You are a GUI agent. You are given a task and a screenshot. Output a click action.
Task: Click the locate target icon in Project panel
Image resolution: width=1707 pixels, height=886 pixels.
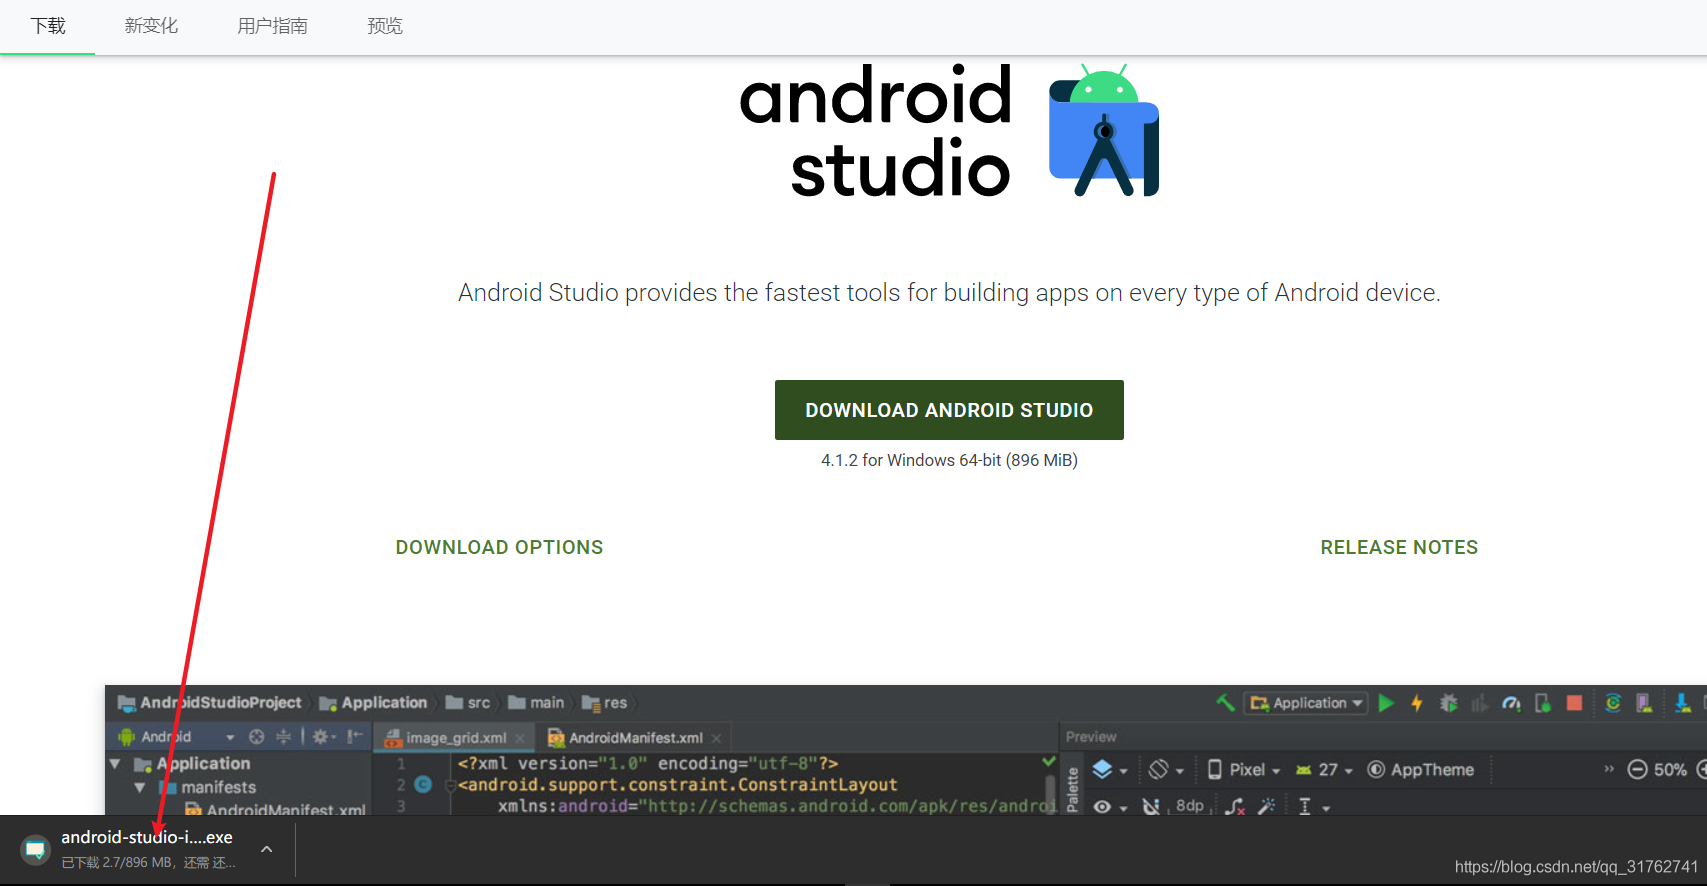coord(257,737)
